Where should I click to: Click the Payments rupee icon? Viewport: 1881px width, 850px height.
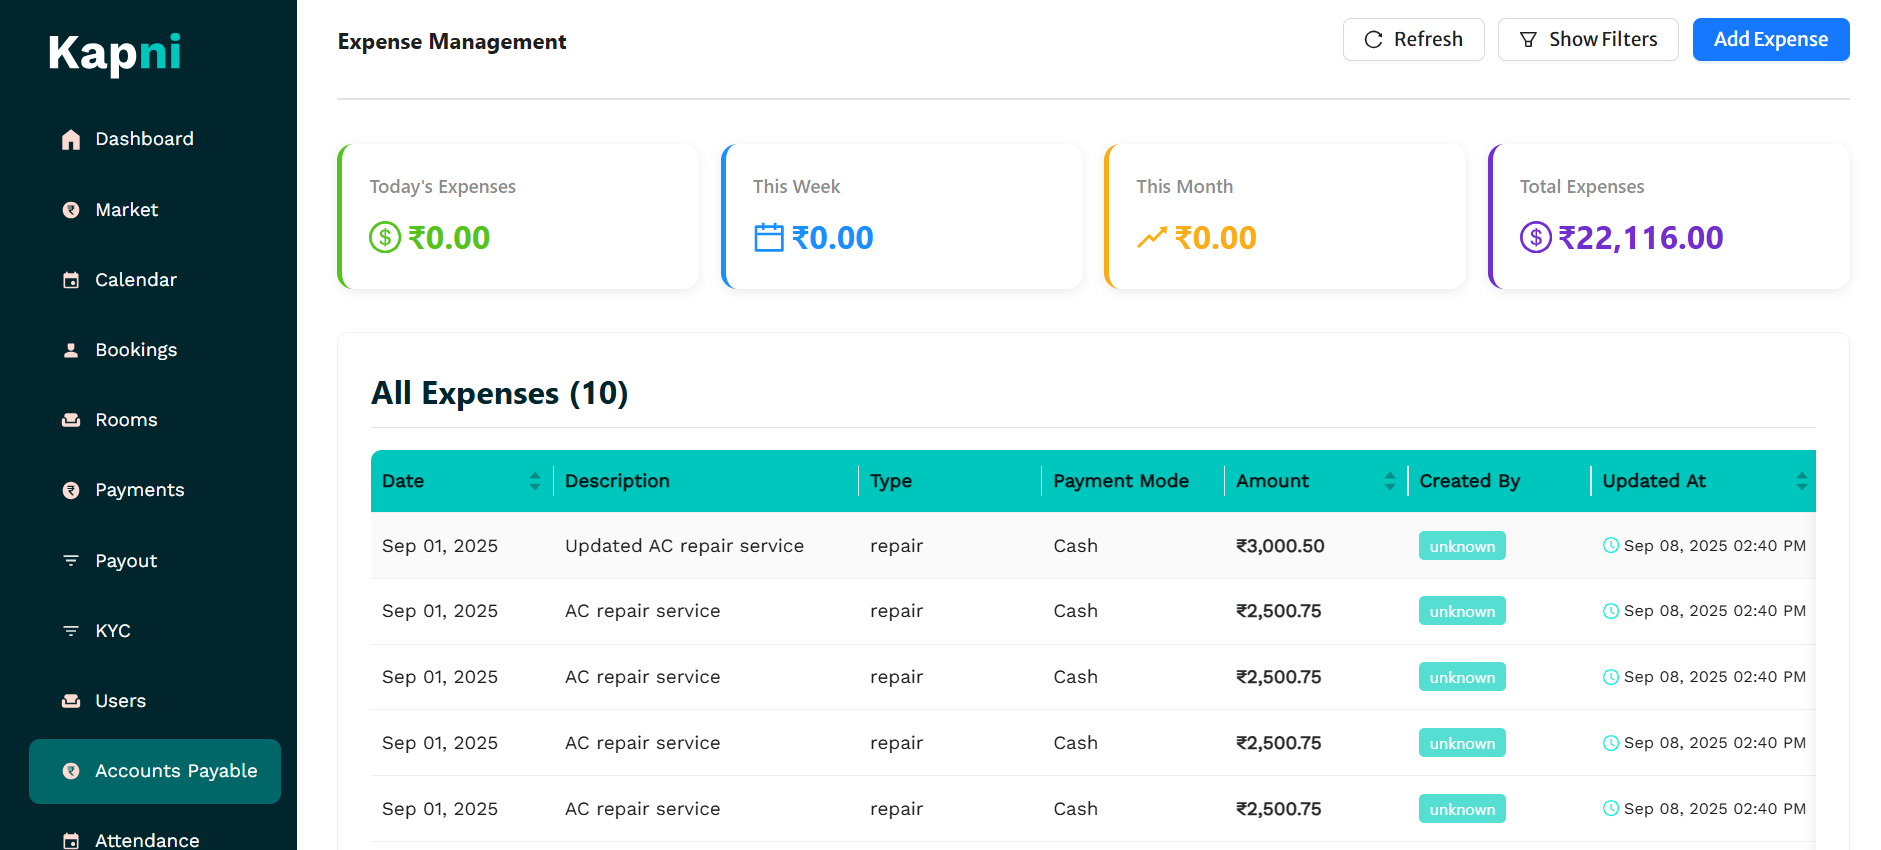[71, 491]
